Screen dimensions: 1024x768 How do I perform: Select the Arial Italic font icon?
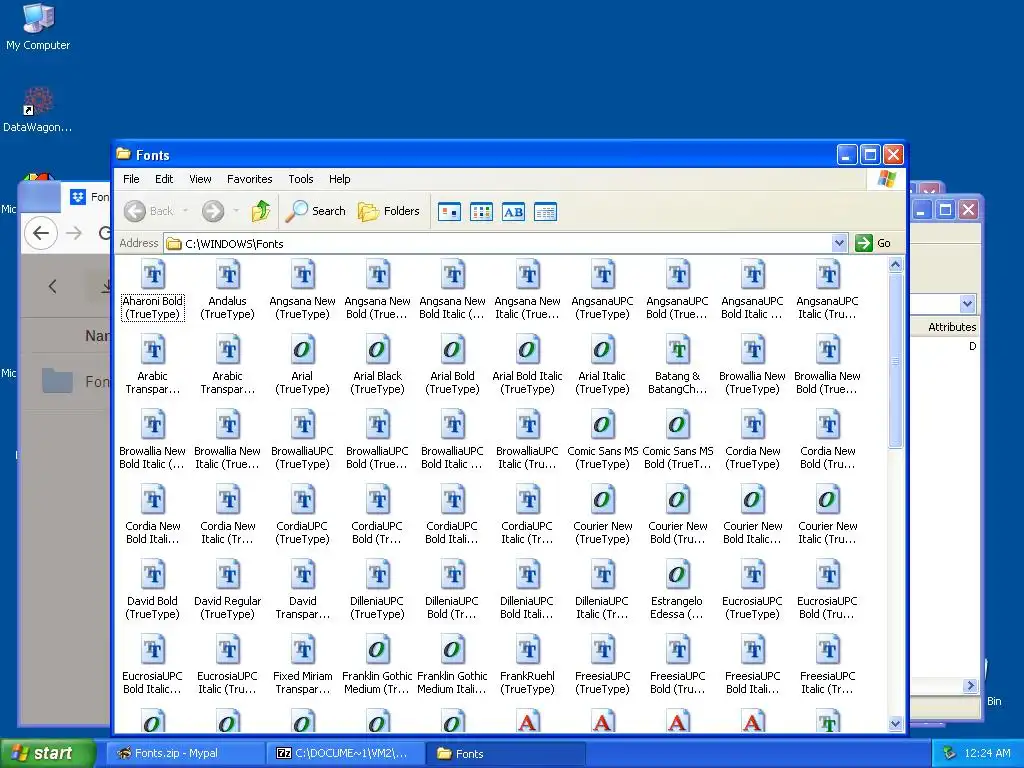(603, 350)
